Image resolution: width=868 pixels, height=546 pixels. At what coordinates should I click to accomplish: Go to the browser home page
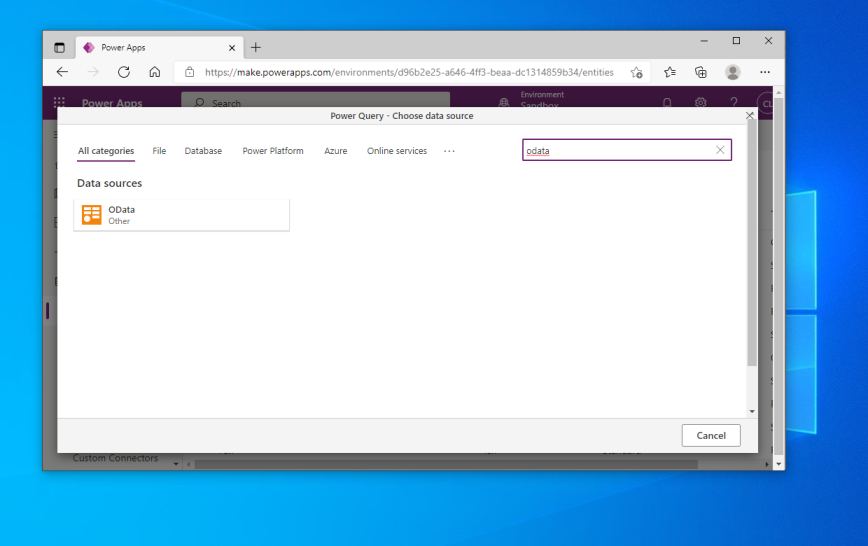coord(154,72)
